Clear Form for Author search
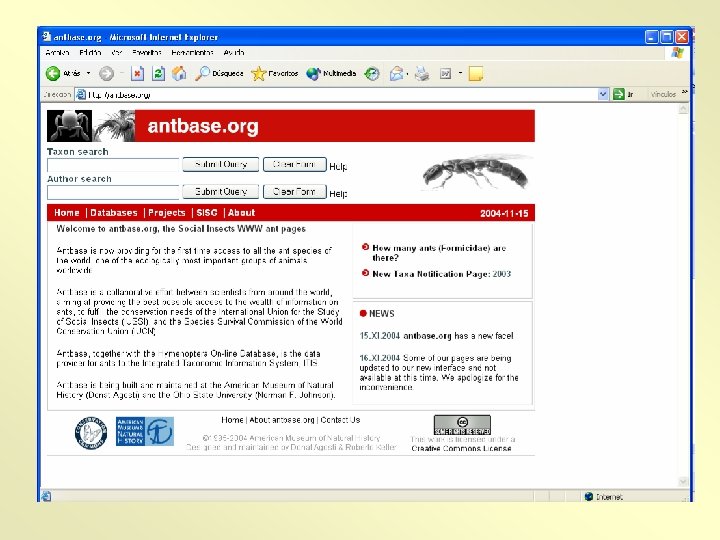 (294, 191)
